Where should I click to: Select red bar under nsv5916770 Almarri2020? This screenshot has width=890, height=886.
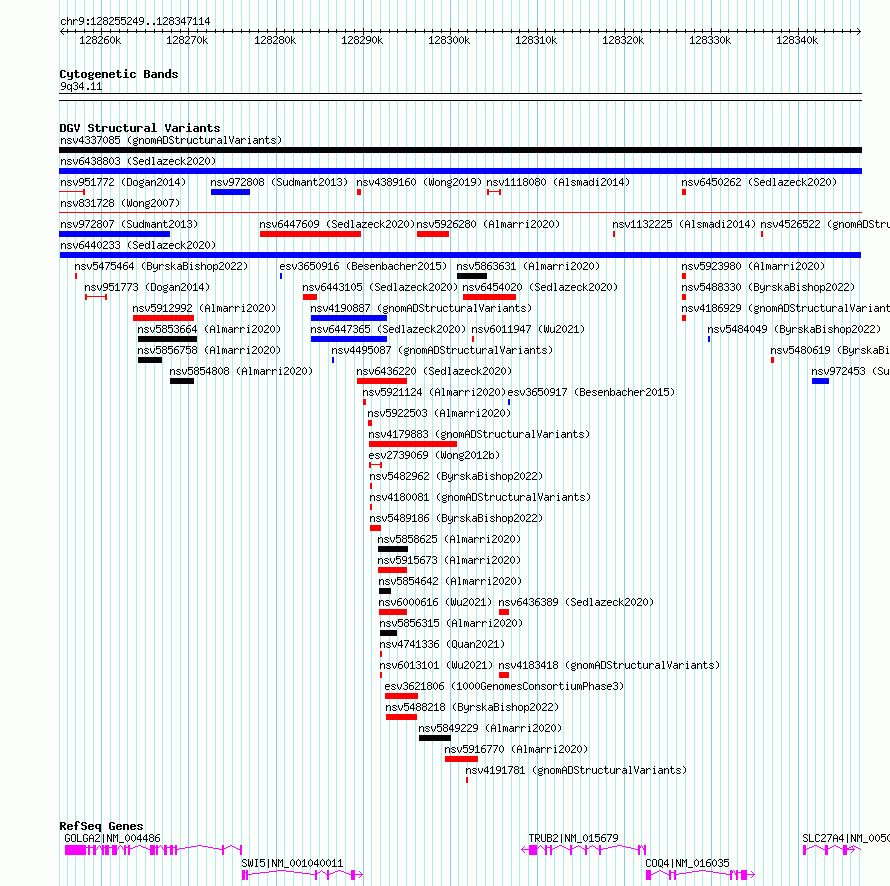[461, 759]
